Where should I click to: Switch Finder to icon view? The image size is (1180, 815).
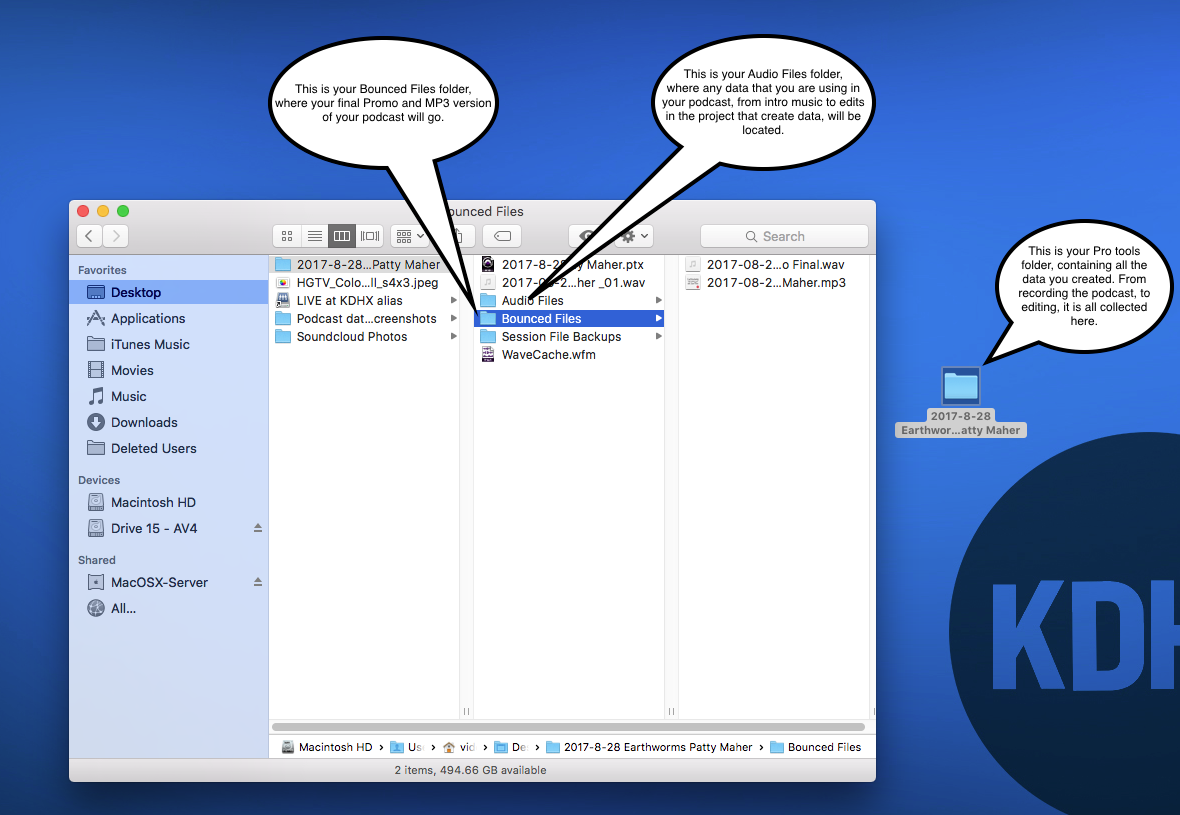pos(287,236)
